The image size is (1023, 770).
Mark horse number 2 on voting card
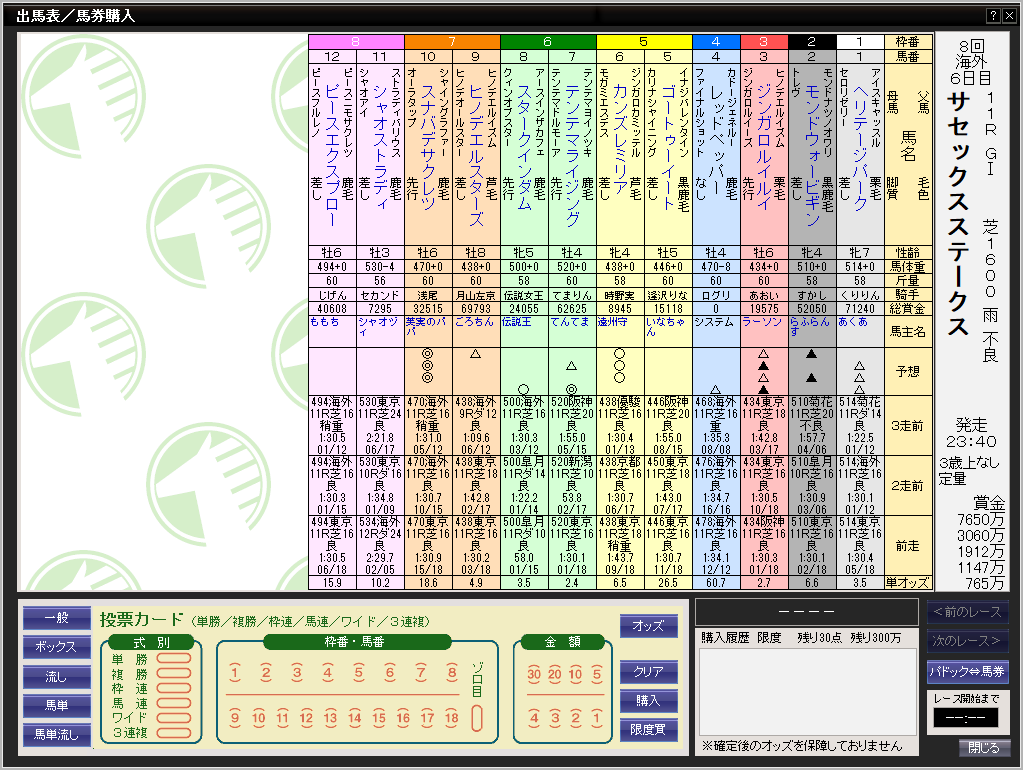click(266, 673)
